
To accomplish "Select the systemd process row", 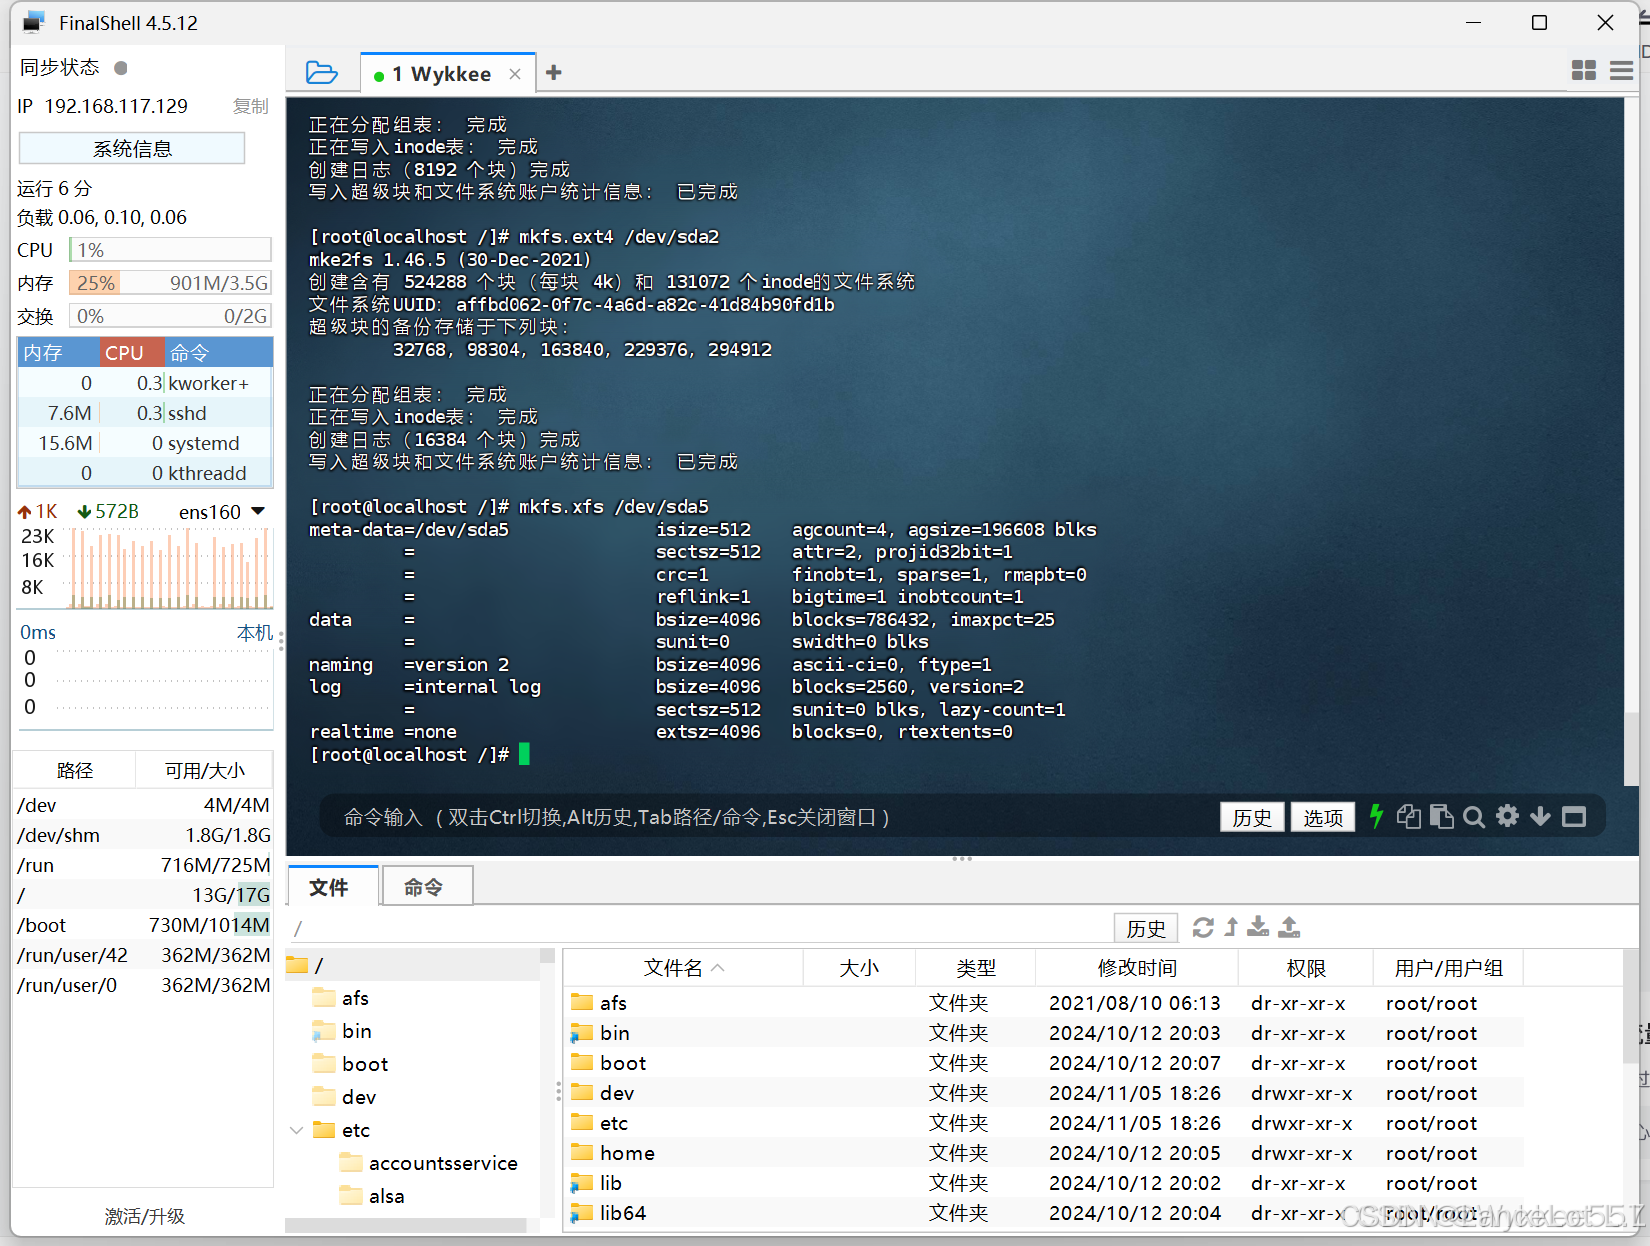I will pyautogui.click(x=145, y=443).
